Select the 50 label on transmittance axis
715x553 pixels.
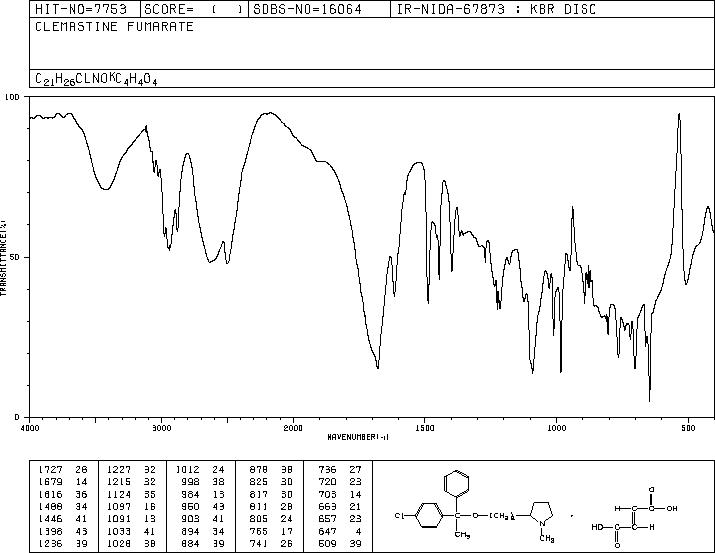coord(15,257)
